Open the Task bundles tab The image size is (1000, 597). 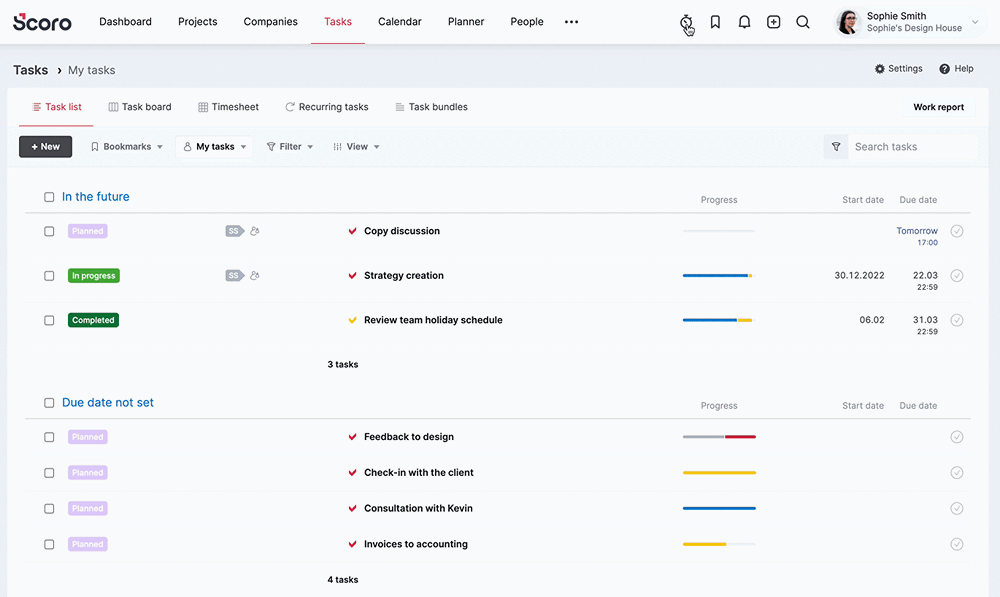(x=432, y=107)
